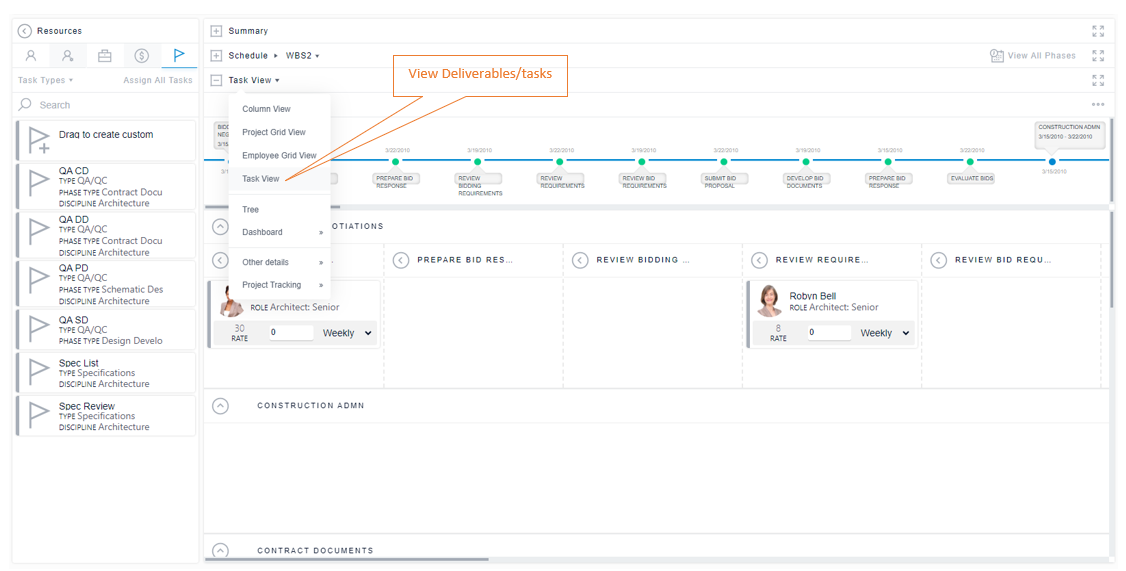The image size is (1126, 571).
Task: Open the briefcase tab icon in Resources
Action: pyautogui.click(x=105, y=55)
